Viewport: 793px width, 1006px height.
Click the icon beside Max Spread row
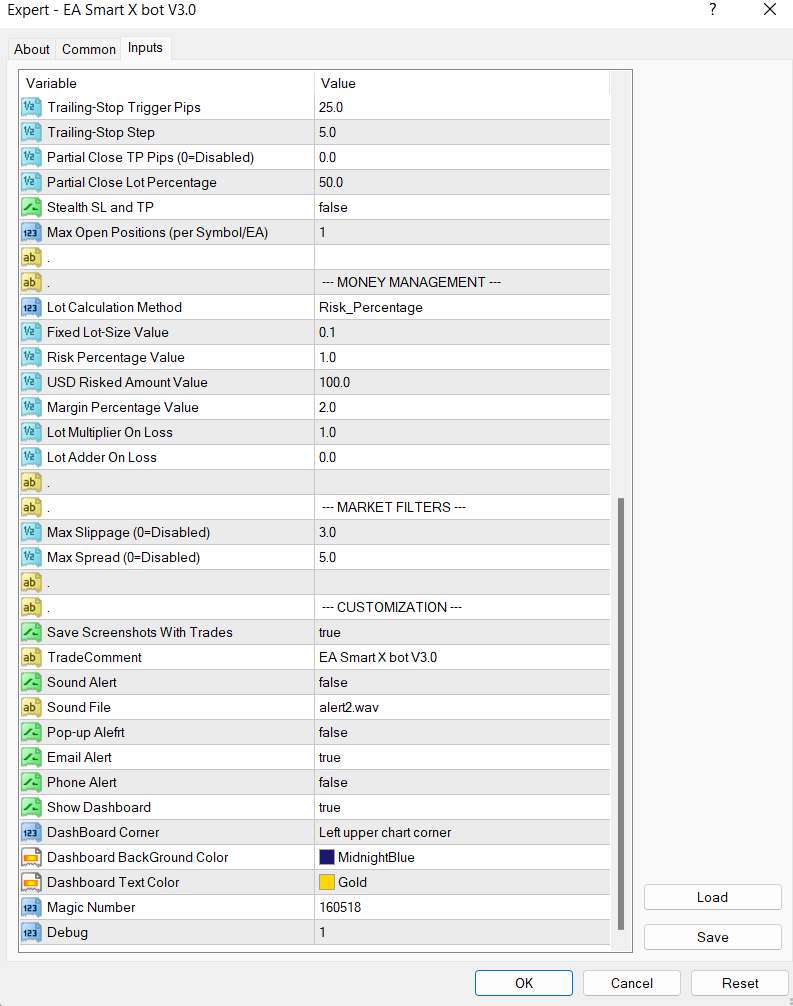(x=31, y=557)
